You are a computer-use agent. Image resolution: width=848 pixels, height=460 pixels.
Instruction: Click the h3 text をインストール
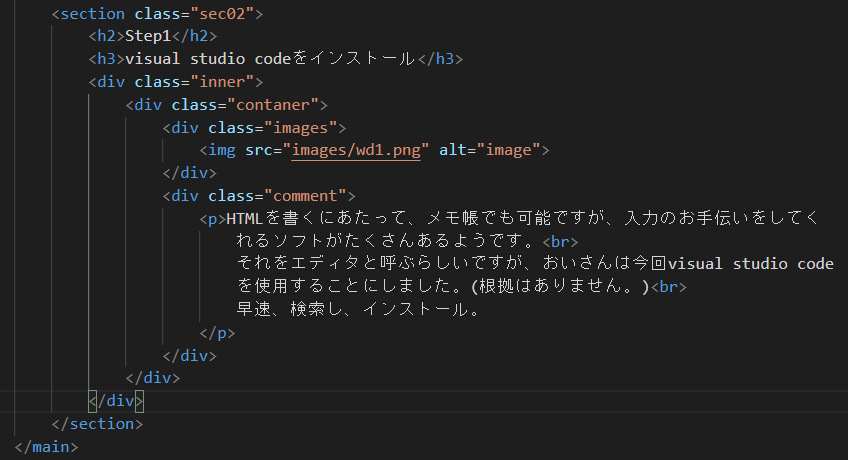pyautogui.click(x=354, y=58)
